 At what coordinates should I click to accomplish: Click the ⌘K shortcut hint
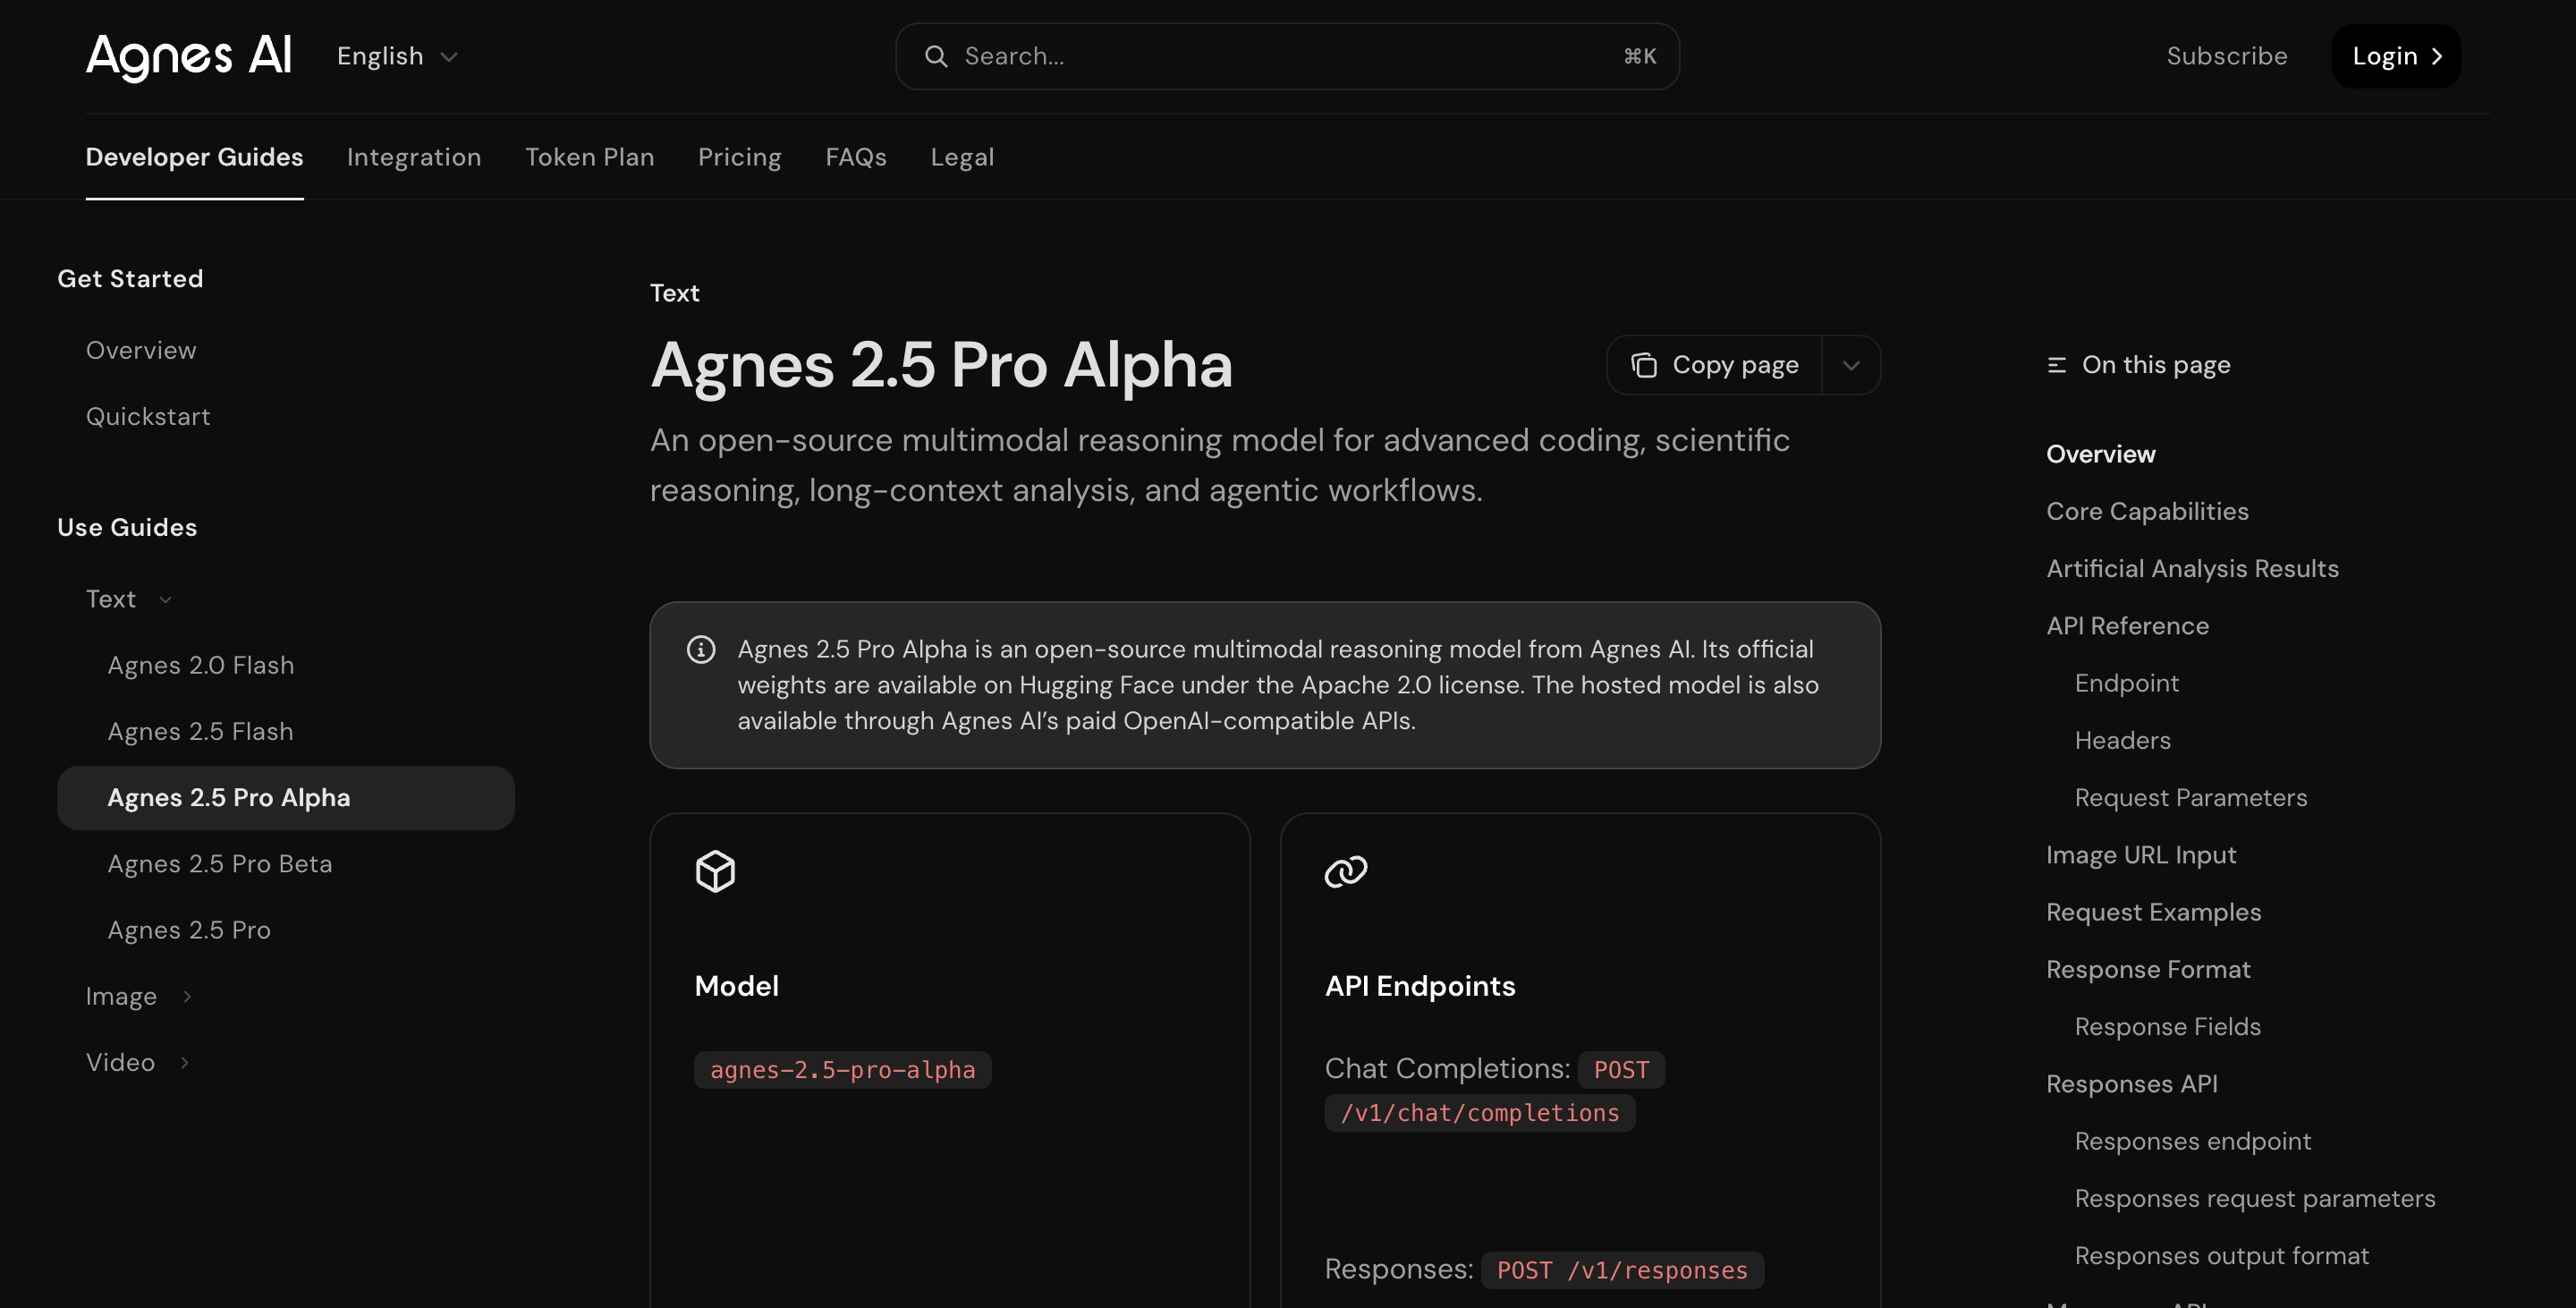[1639, 56]
